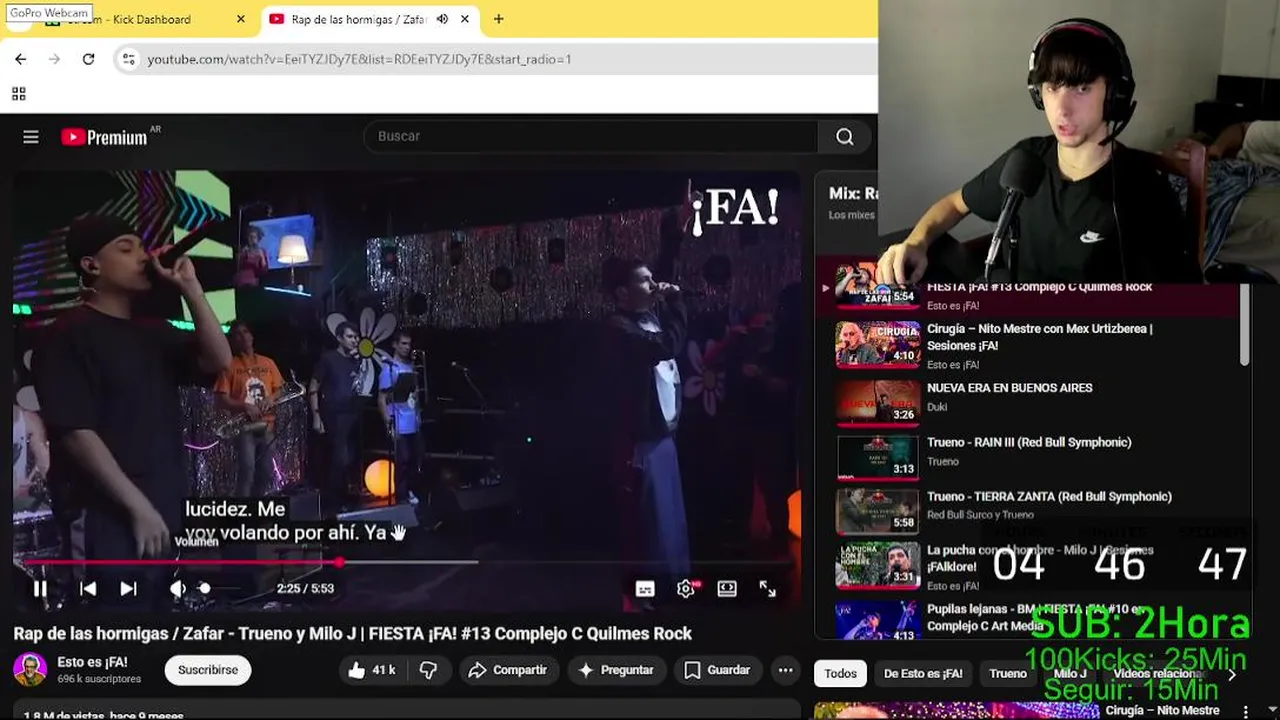Play Trueno - TIERRA ZANTA (Red Bull Symphonic)
Screen dimensions: 1280x720
pyautogui.click(x=1049, y=496)
